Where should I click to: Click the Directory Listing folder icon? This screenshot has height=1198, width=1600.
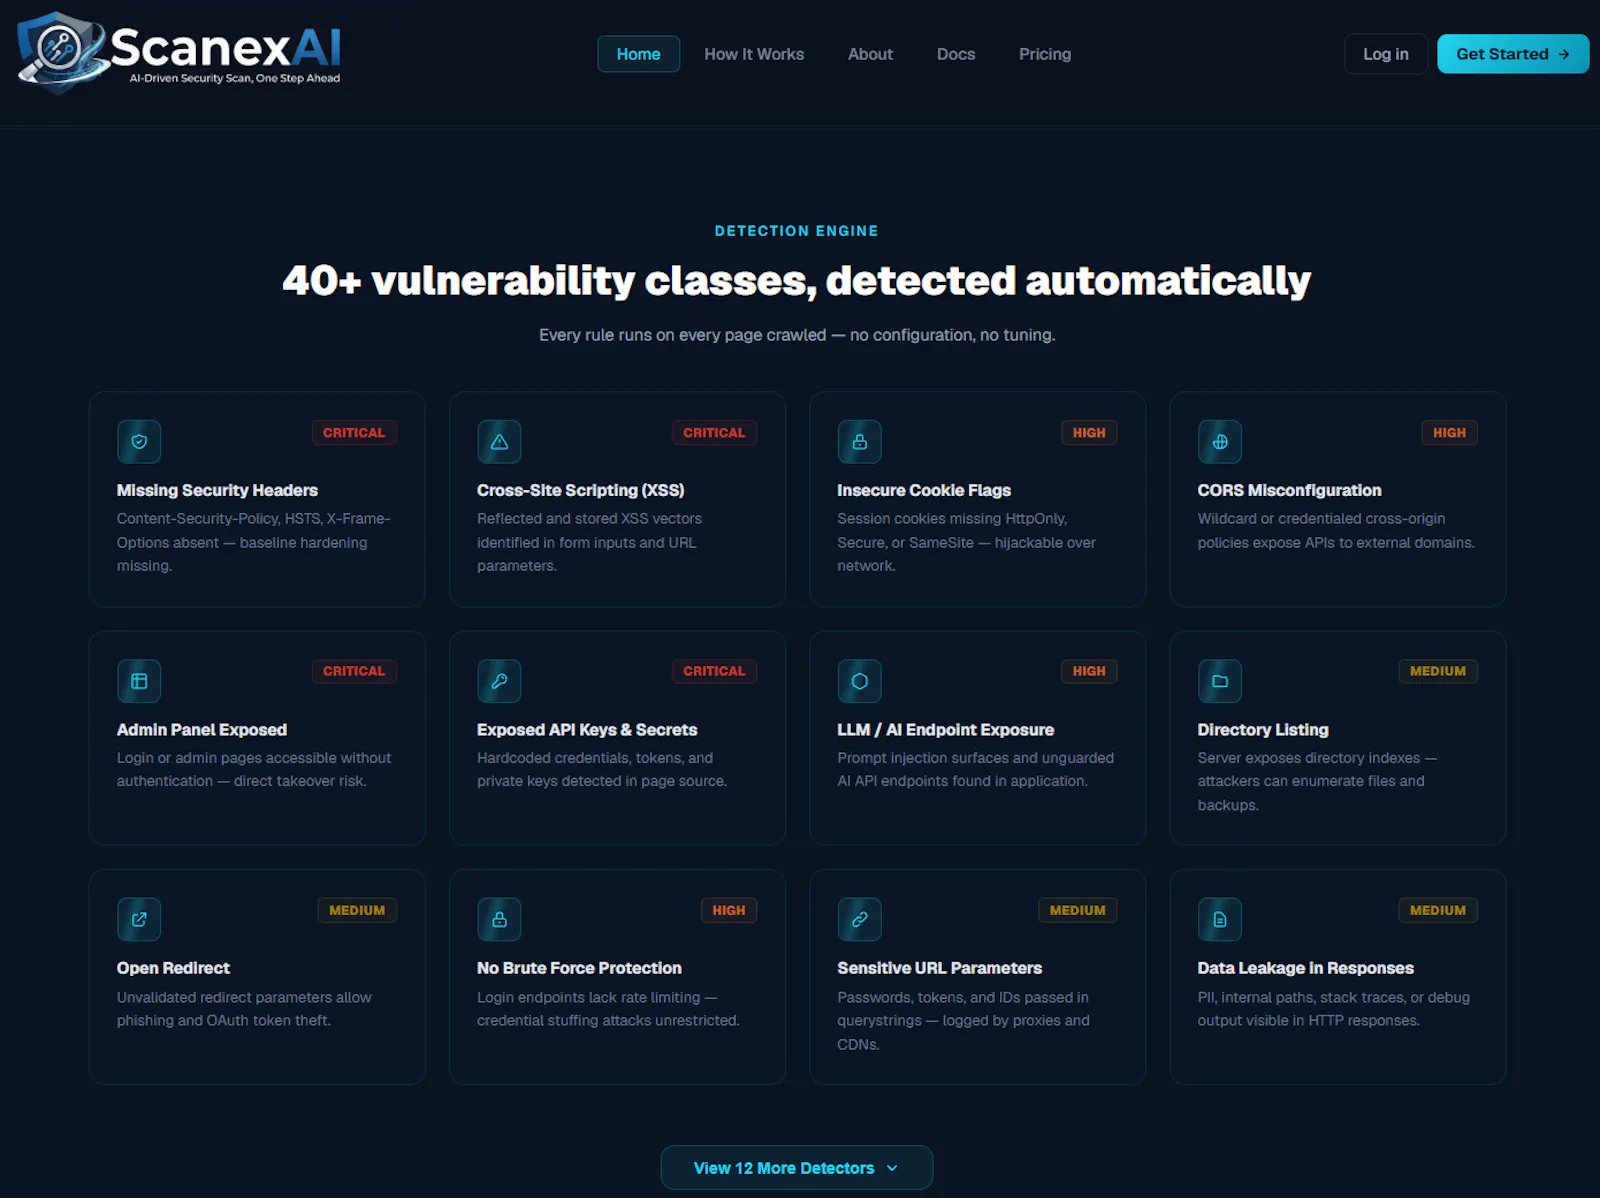pos(1220,681)
